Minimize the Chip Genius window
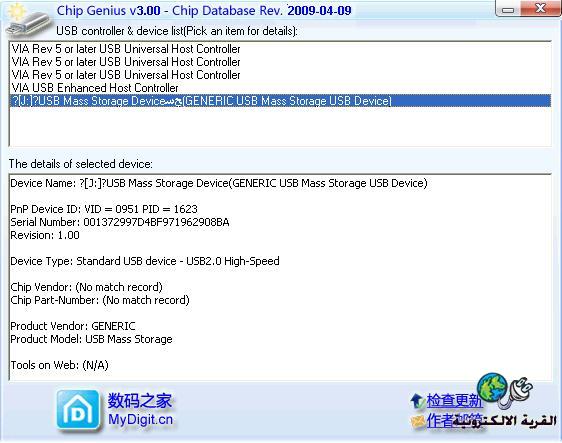562x443 pixels. [x=508, y=9]
